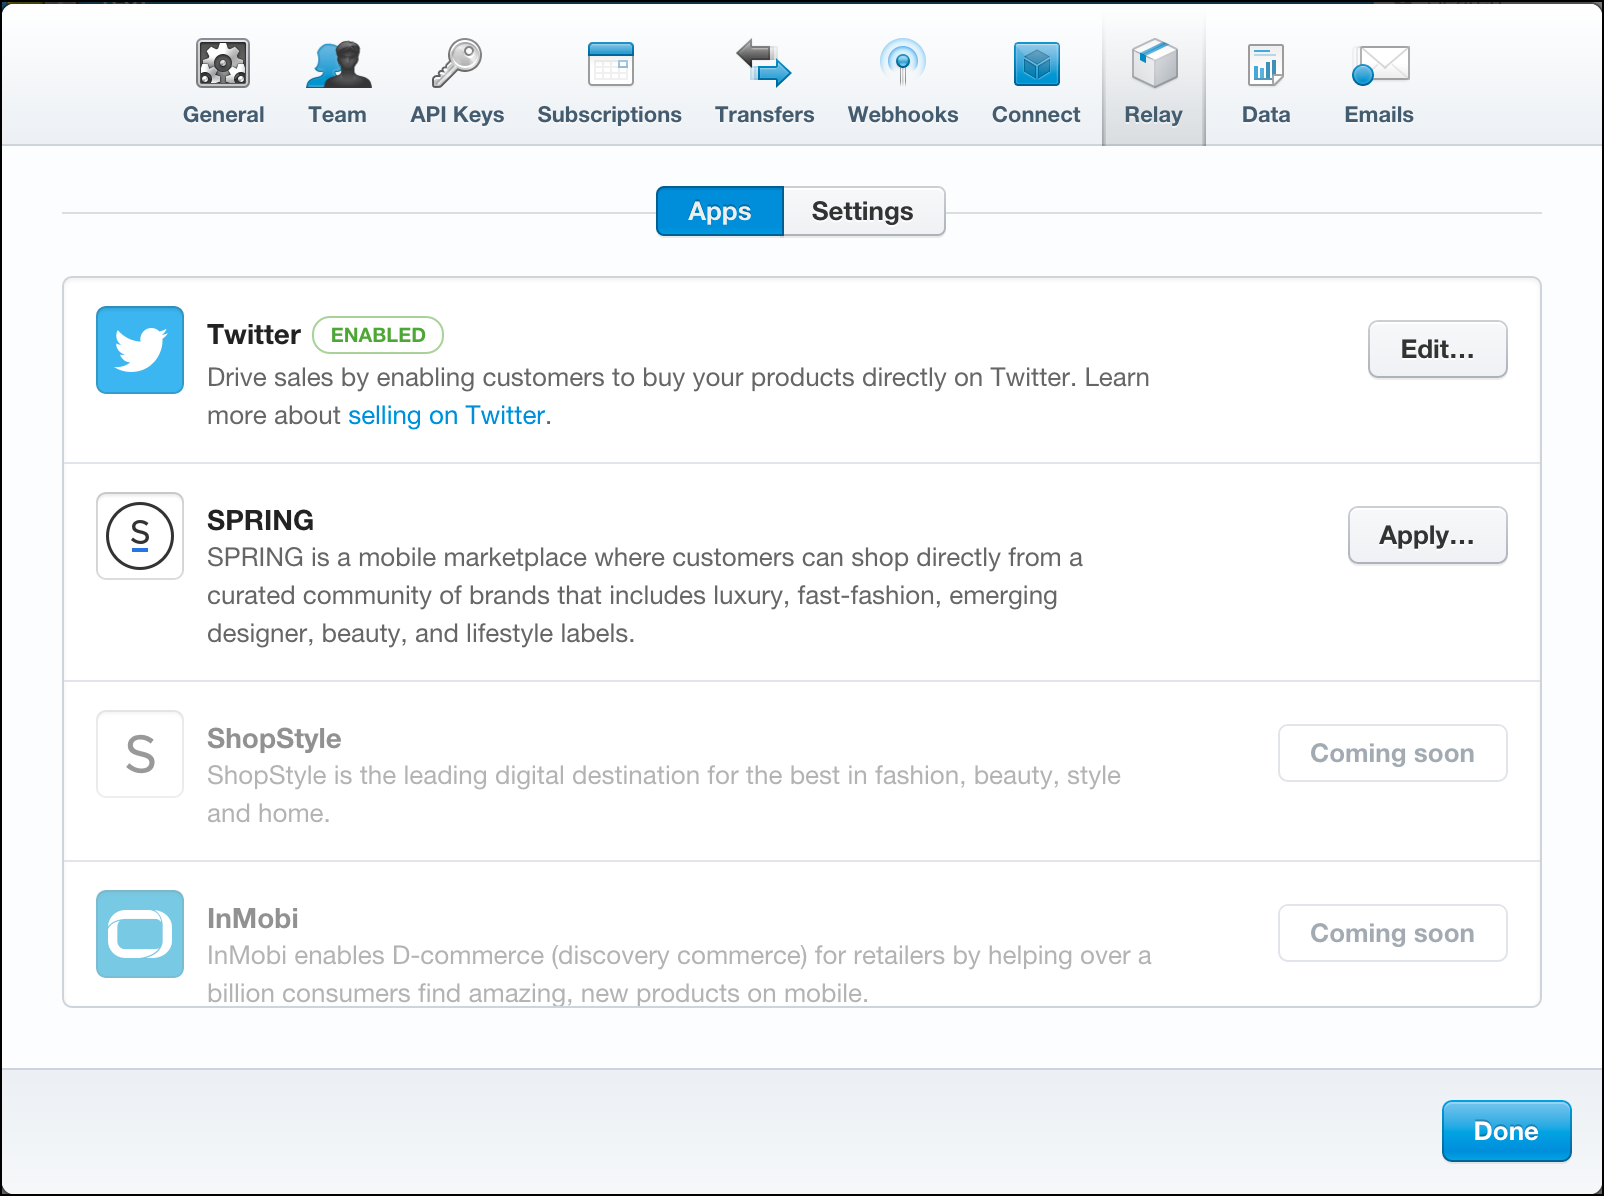Open the Team section icon
Viewport: 1604px width, 1196px height.
click(338, 65)
